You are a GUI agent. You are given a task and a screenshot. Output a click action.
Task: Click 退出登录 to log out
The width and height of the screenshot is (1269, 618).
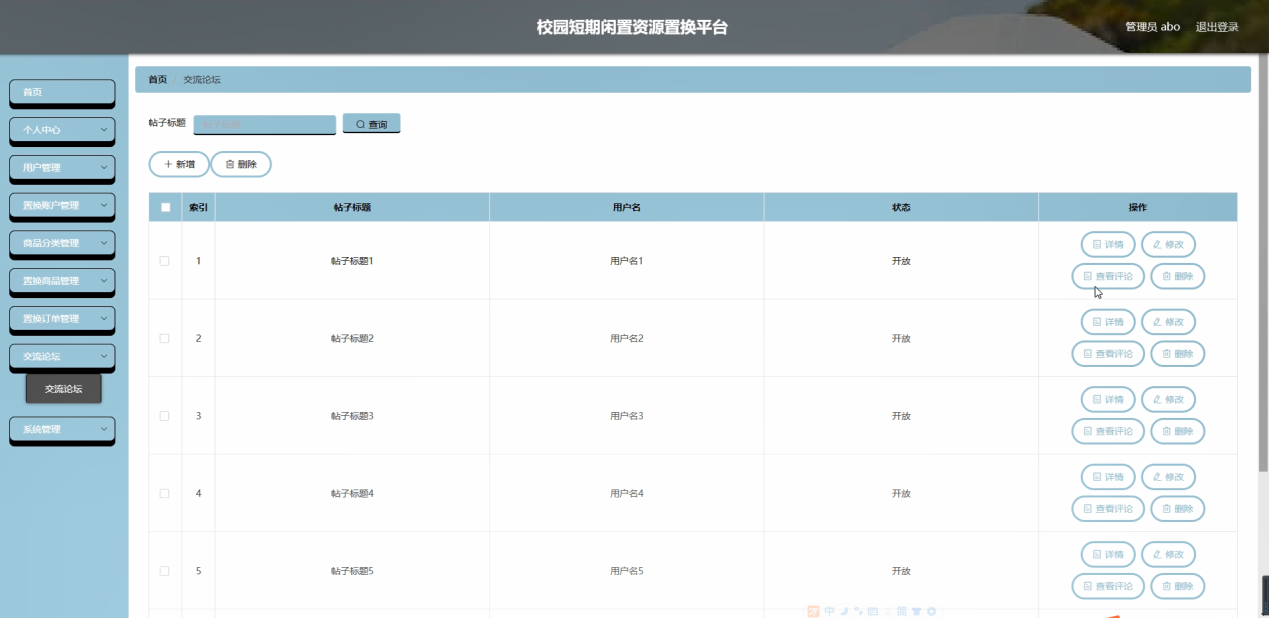tap(1217, 27)
